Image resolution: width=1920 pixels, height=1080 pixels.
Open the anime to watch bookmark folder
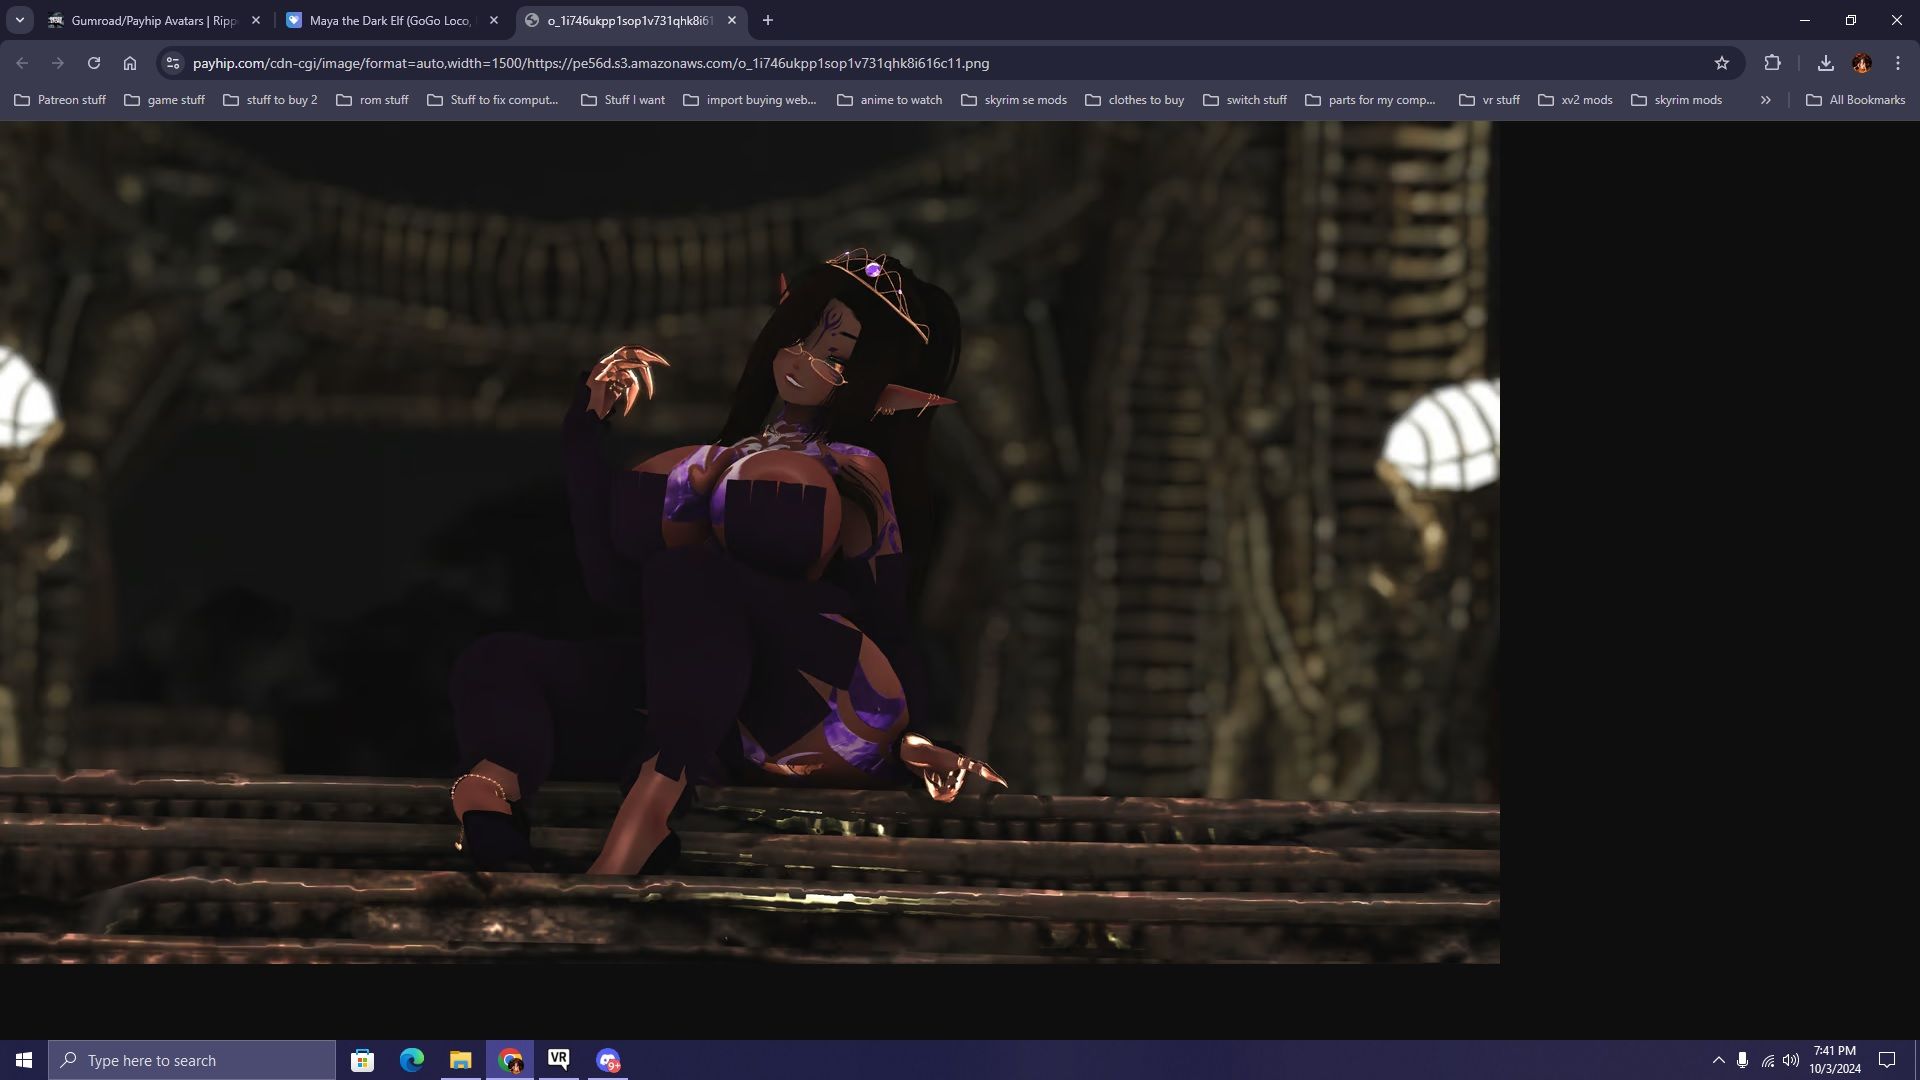coord(890,100)
